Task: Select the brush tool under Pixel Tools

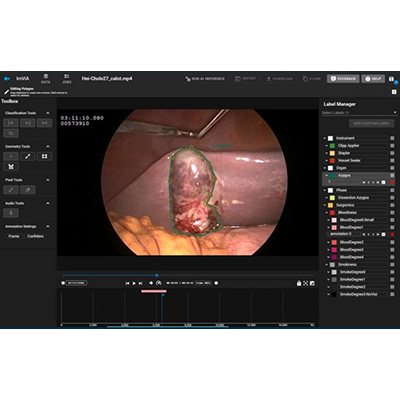Action: (11, 190)
